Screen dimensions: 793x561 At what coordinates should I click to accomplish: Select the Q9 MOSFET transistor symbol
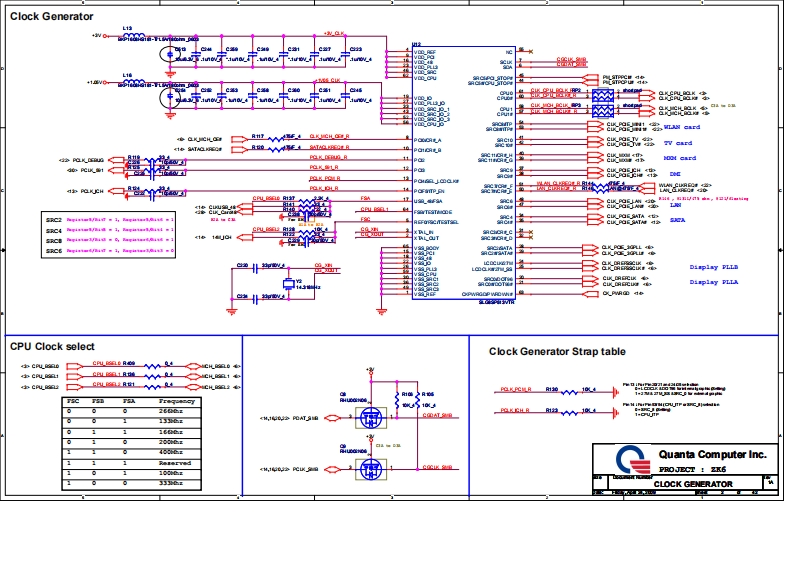pyautogui.click(x=370, y=467)
